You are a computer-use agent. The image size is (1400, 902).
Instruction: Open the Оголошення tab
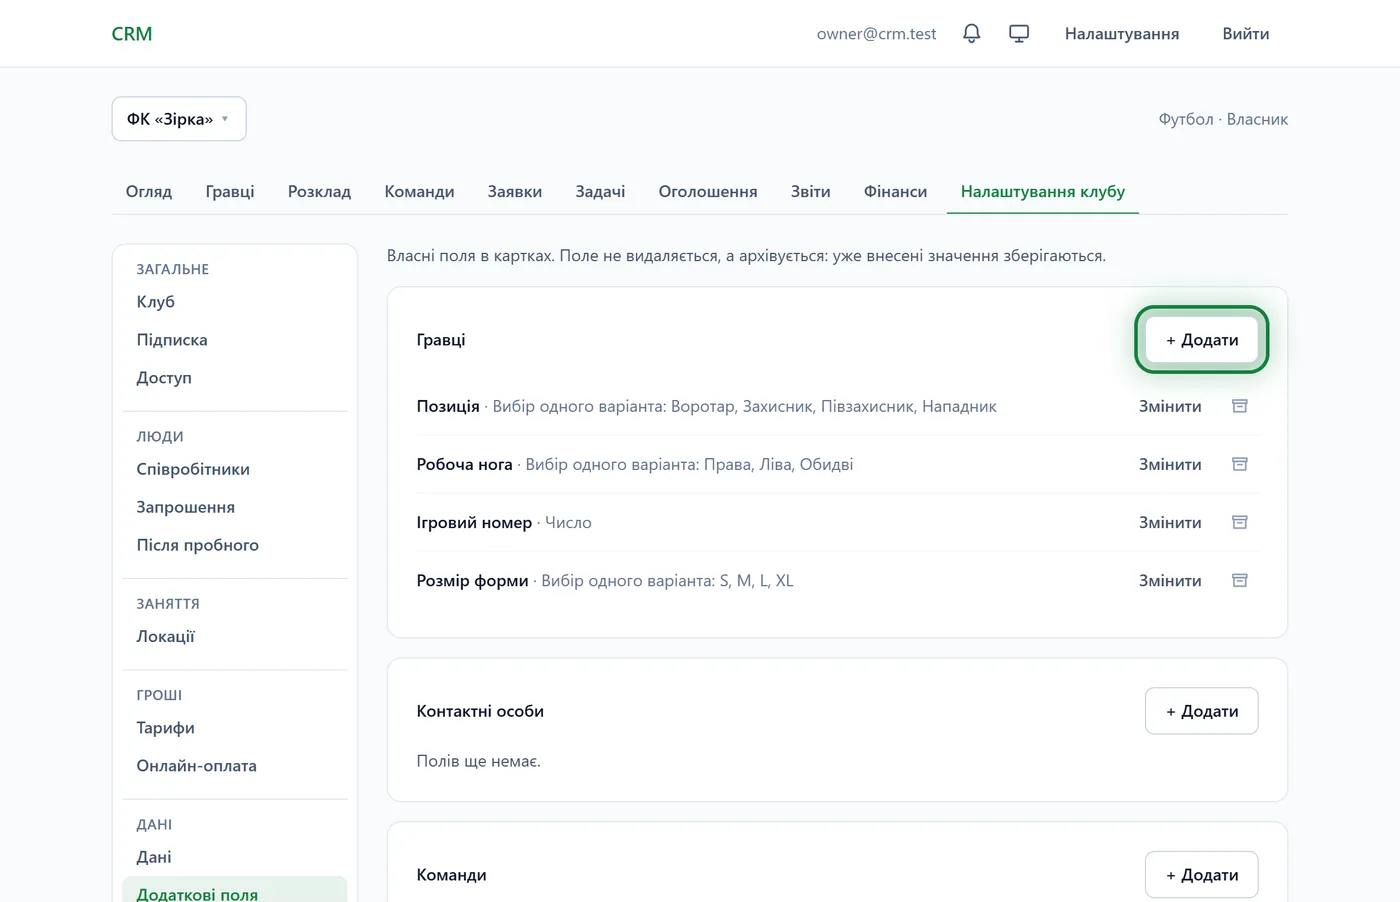708,191
